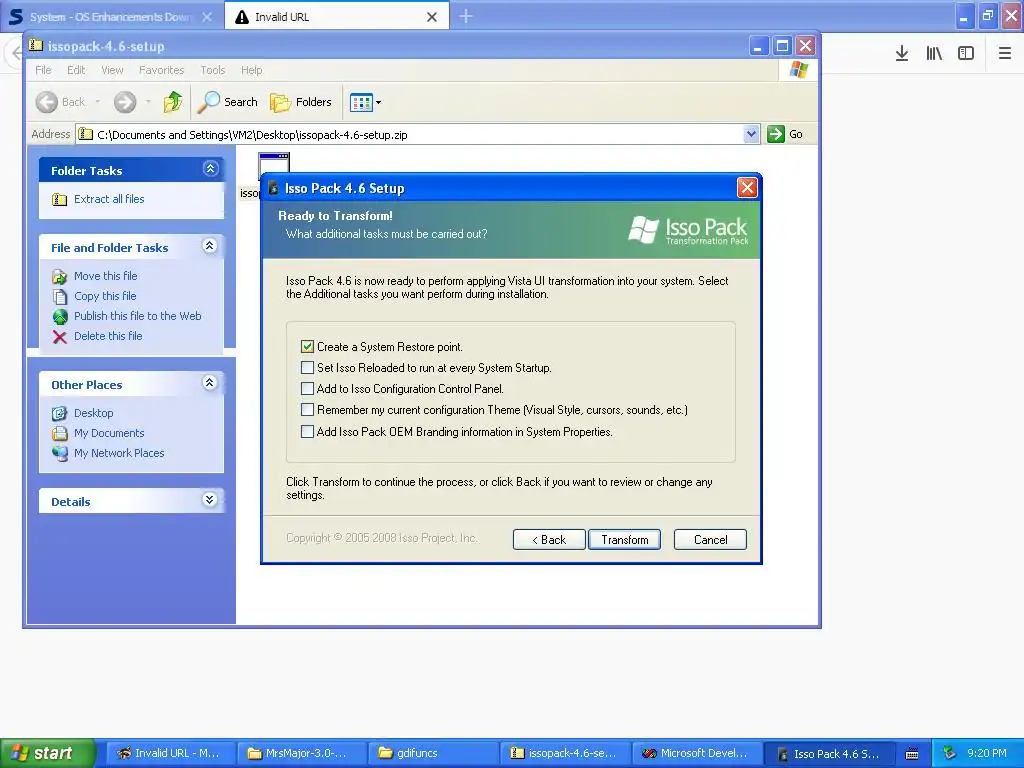Open a new browser tab
The width and height of the screenshot is (1024, 768).
[x=466, y=16]
